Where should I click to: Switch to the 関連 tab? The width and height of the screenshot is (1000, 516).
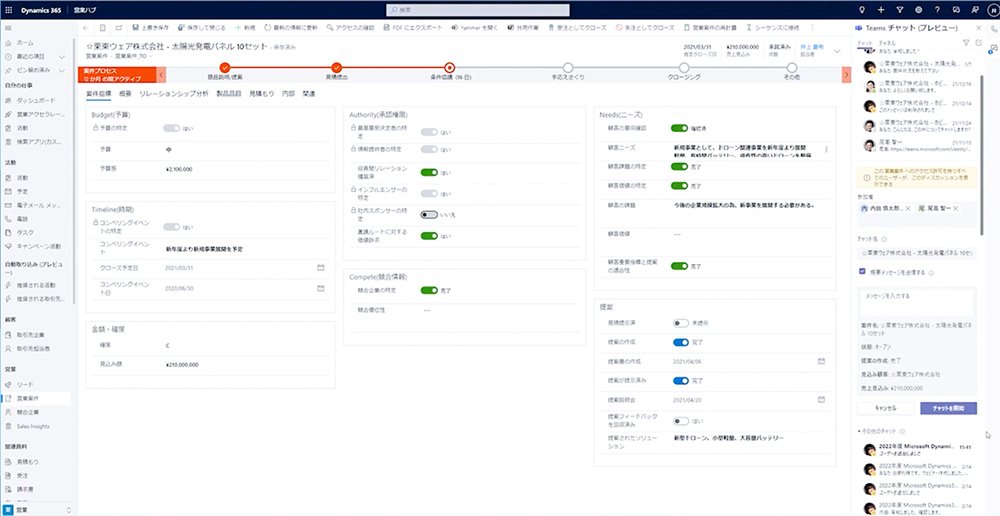[309, 94]
